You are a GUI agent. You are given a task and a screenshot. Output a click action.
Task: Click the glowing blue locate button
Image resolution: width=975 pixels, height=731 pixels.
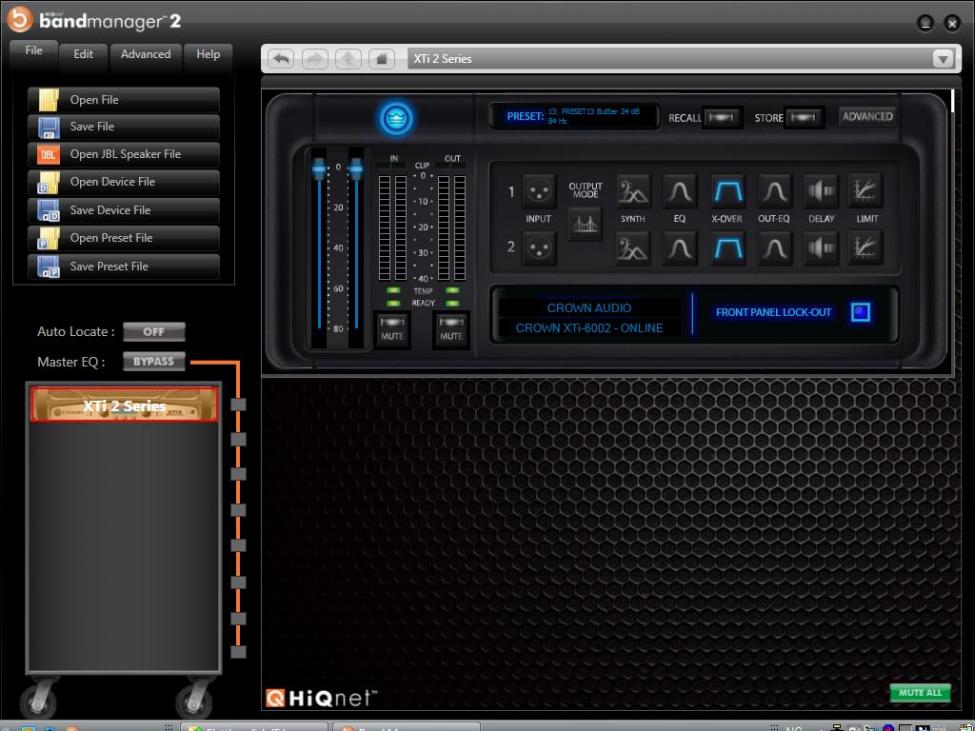tap(396, 117)
